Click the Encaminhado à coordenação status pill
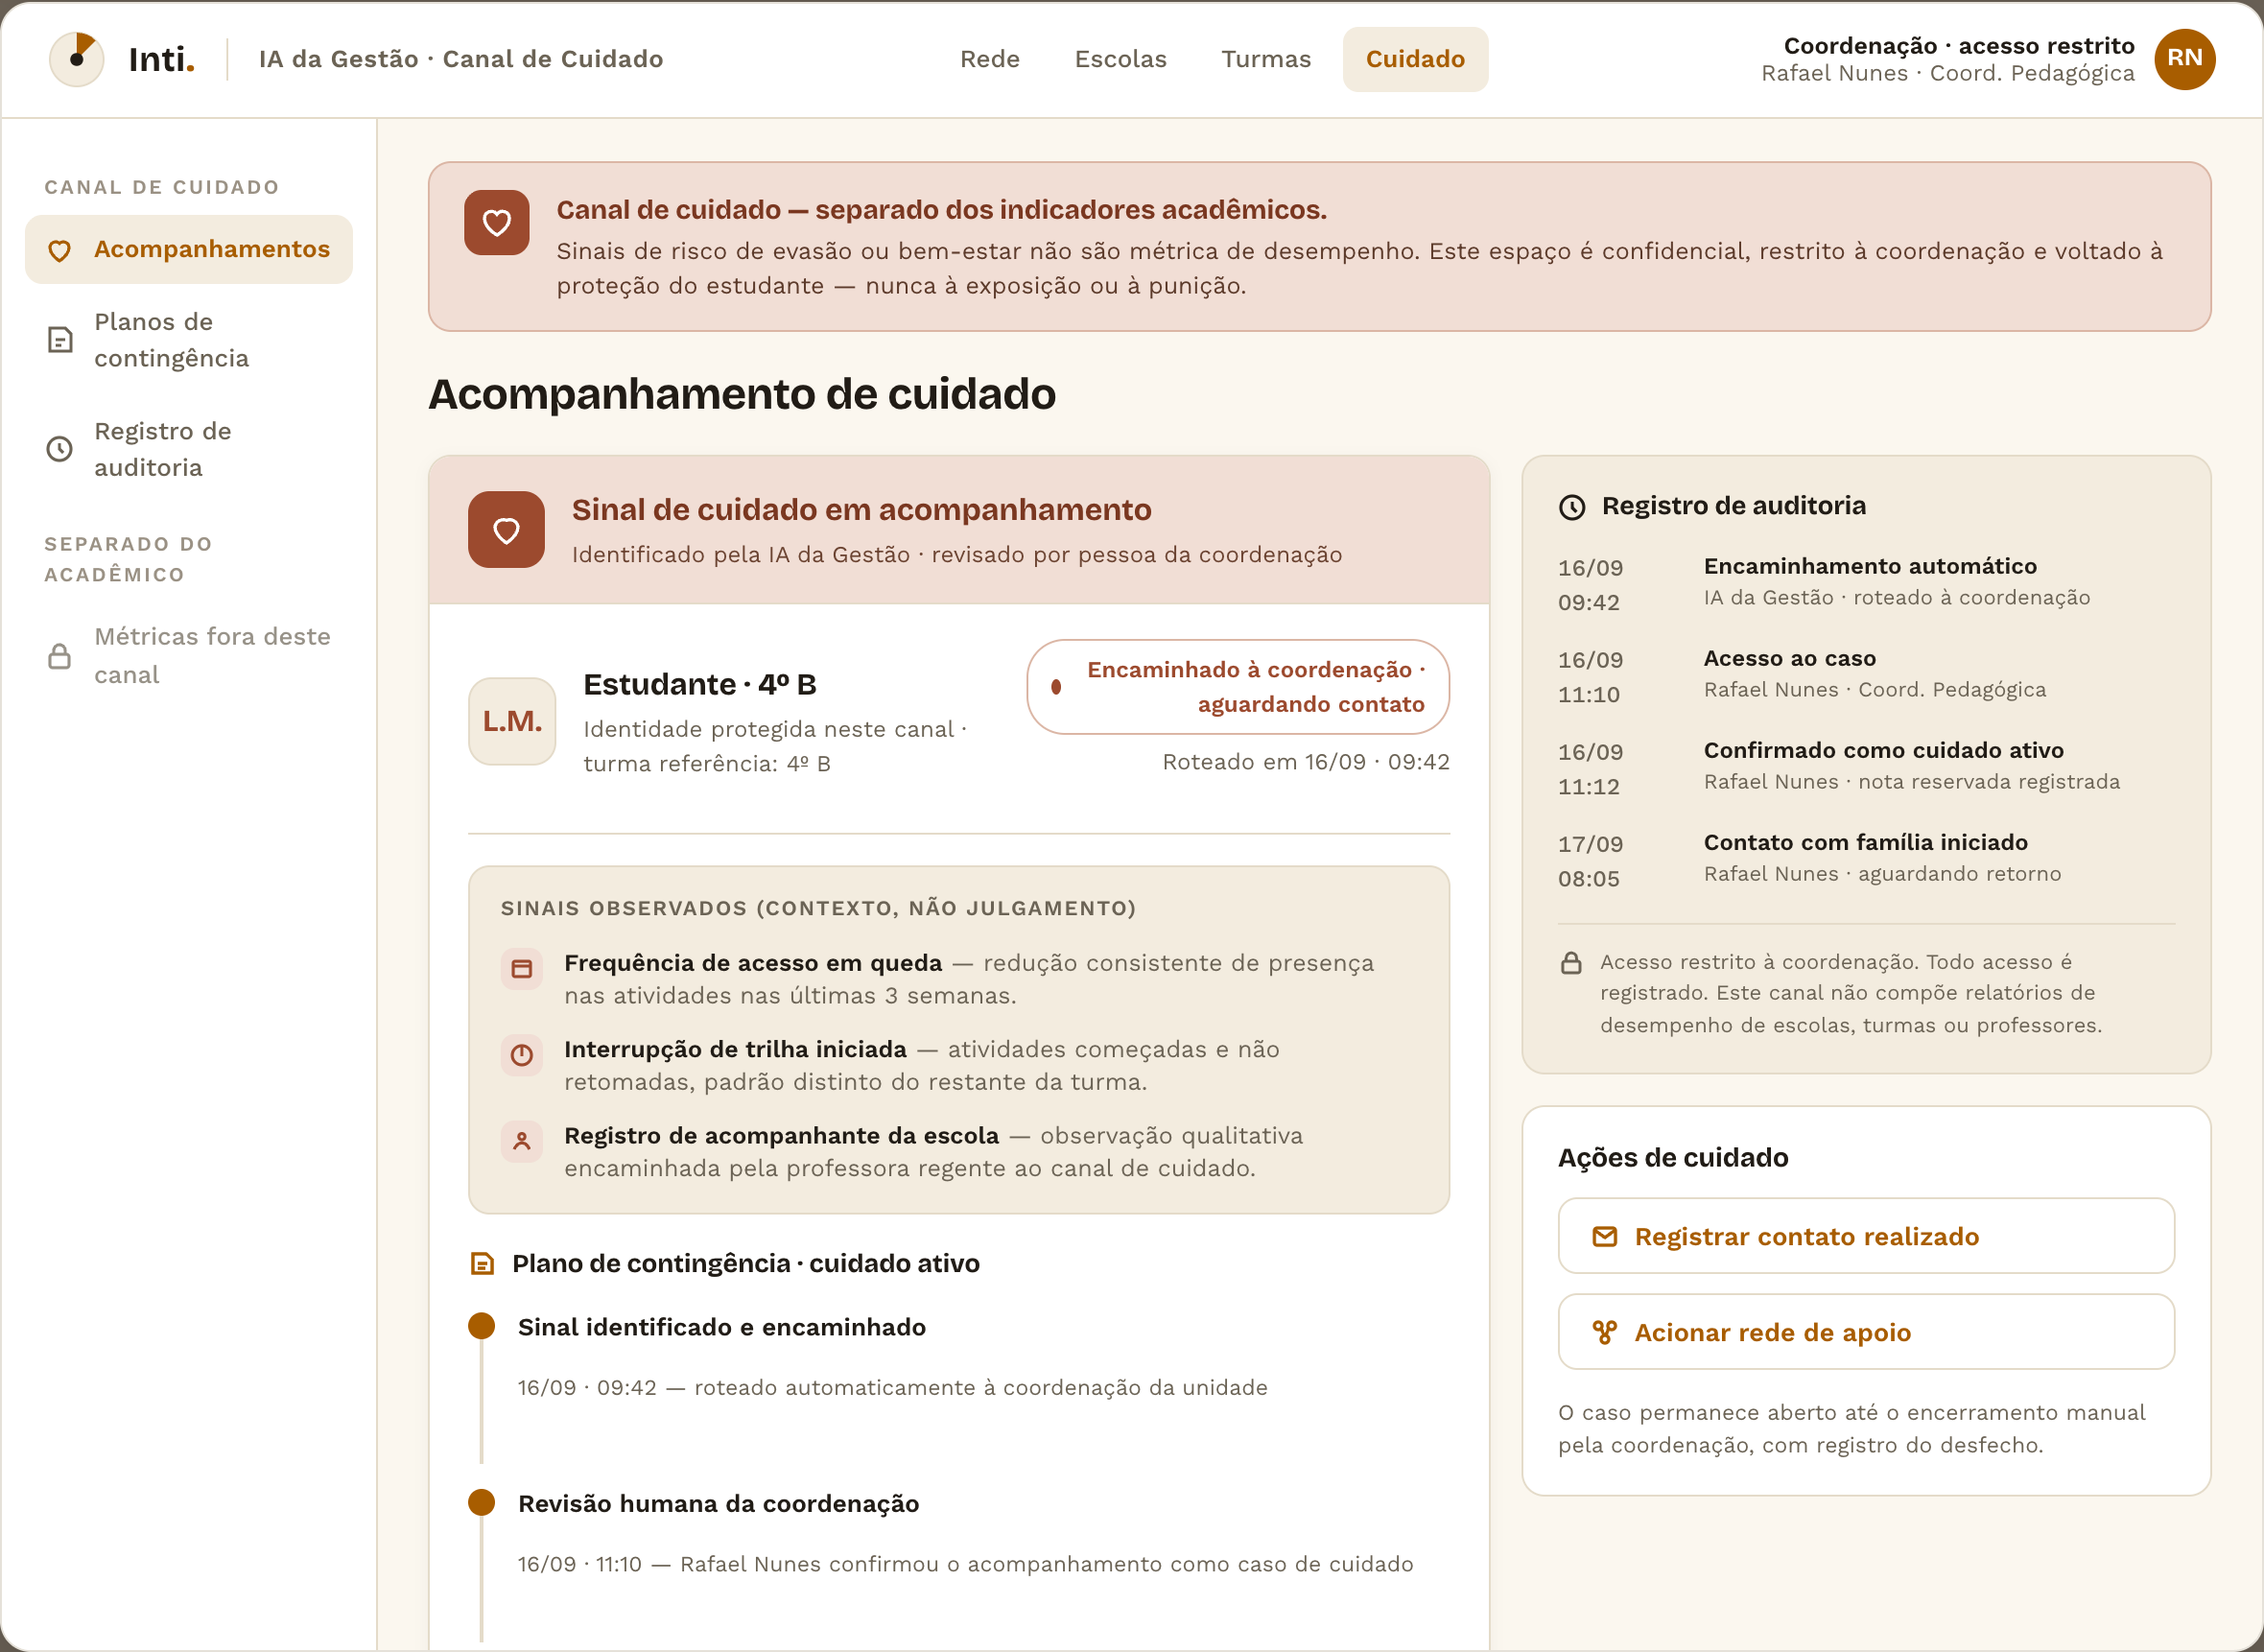Screen dimensions: 2264x1652 click(x=1238, y=687)
